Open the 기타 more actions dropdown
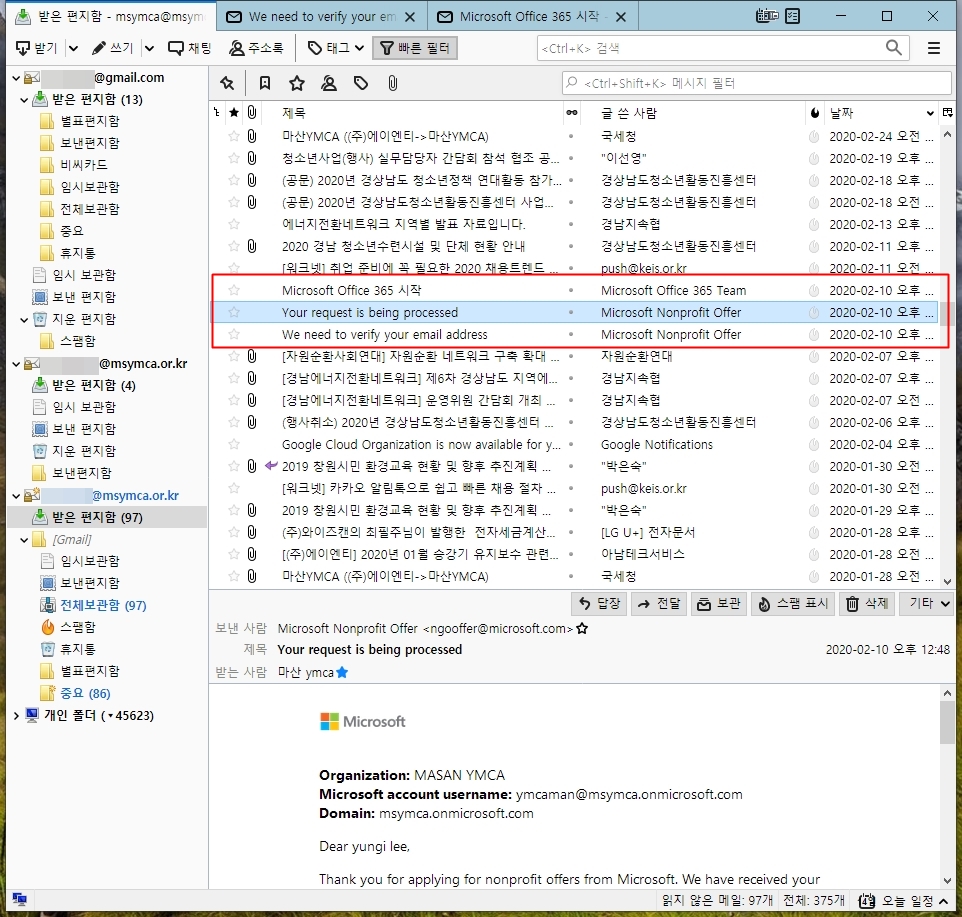Image resolution: width=962 pixels, height=917 pixels. coord(926,604)
